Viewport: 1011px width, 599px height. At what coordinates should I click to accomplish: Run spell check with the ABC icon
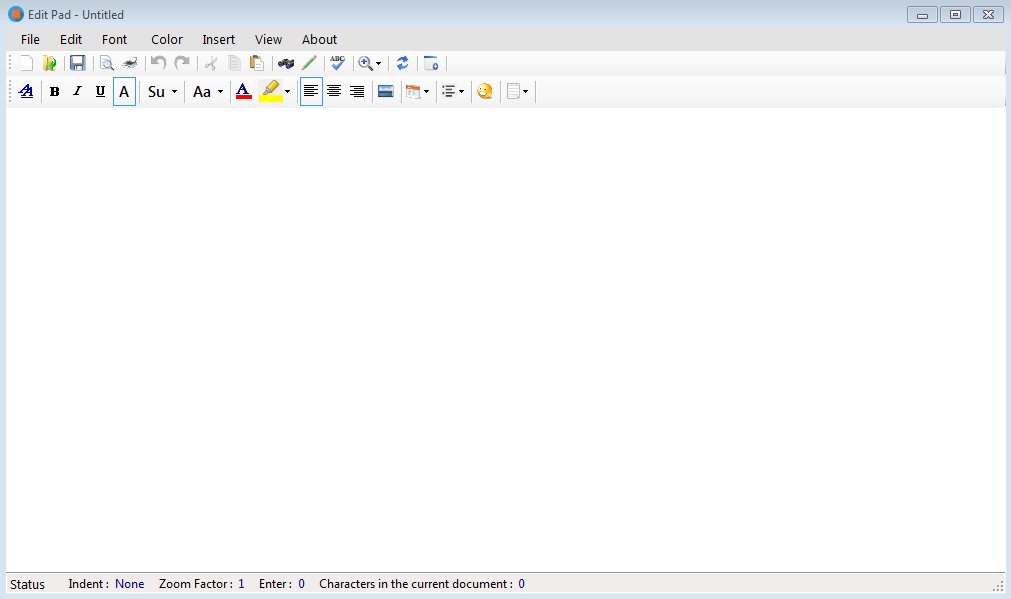(x=337, y=62)
